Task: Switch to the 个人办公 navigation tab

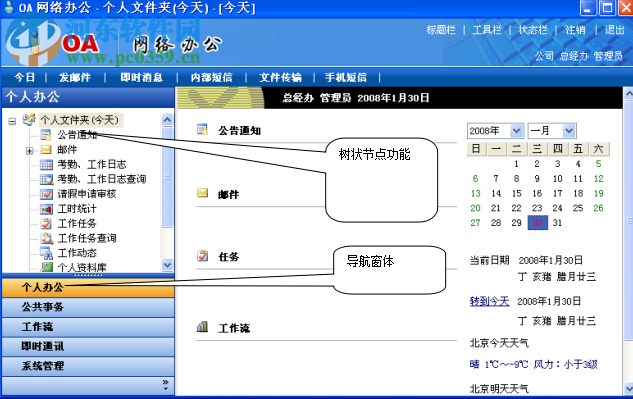Action: [x=88, y=287]
